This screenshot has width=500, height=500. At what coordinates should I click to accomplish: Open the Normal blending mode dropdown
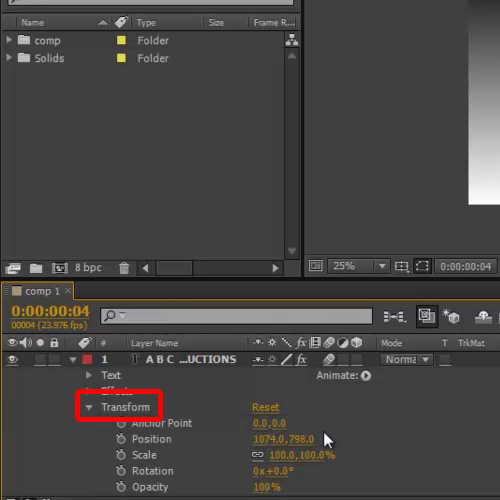pyautogui.click(x=406, y=360)
